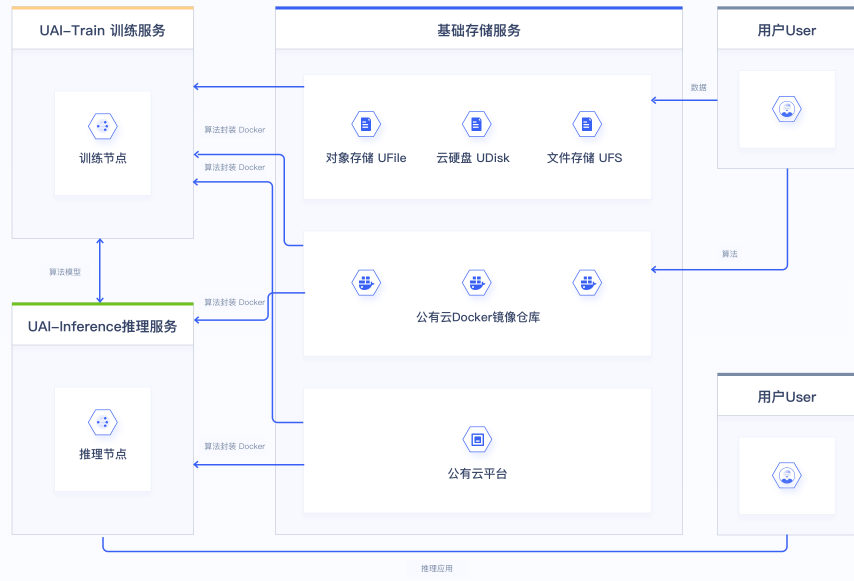Click the leftmost Docker whale icon
Screen dimensions: 854x581
pos(366,283)
